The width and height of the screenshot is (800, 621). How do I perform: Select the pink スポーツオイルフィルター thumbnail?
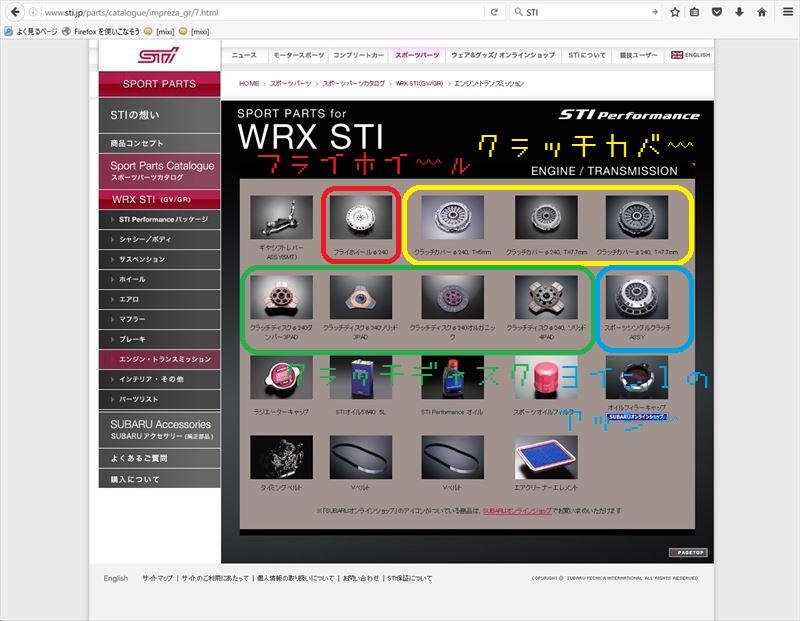coord(546,378)
